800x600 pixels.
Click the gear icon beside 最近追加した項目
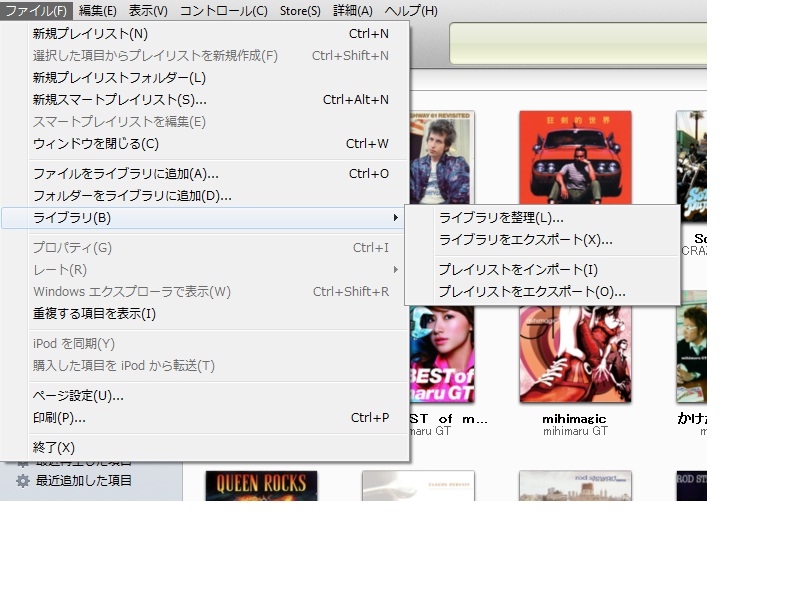pos(22,481)
